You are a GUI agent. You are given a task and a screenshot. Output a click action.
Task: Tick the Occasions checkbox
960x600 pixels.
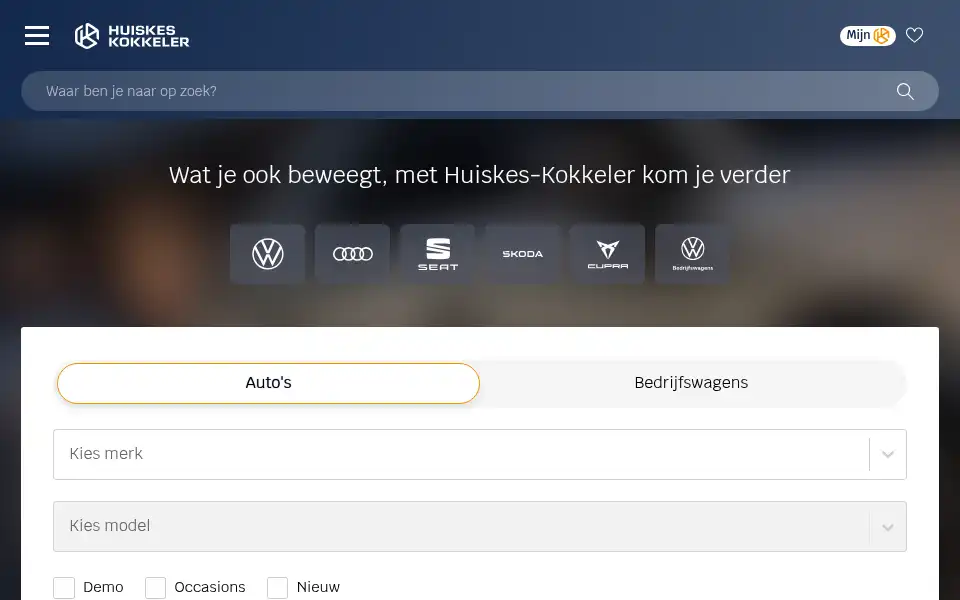tap(156, 588)
